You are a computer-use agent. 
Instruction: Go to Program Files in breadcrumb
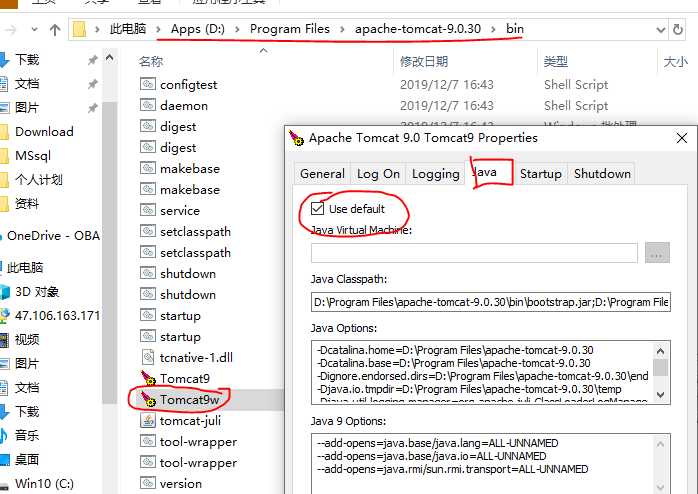[x=289, y=29]
